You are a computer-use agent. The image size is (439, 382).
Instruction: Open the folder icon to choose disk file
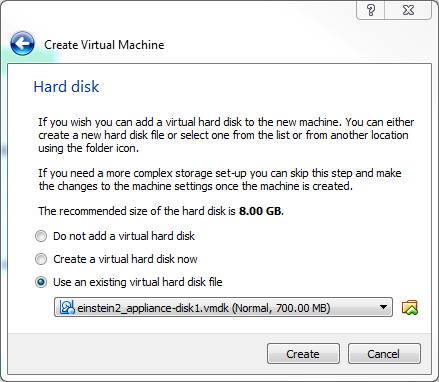410,307
